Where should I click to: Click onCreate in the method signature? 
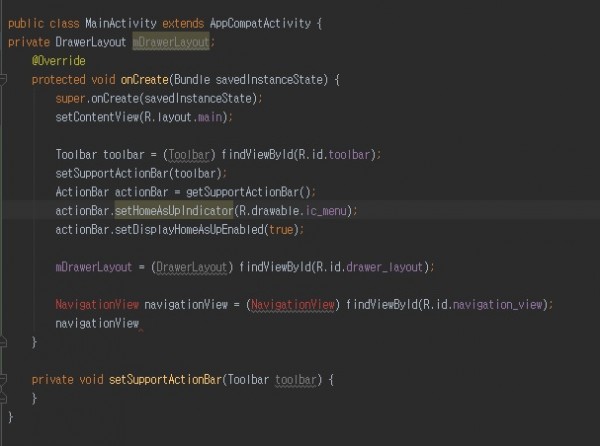pos(145,80)
